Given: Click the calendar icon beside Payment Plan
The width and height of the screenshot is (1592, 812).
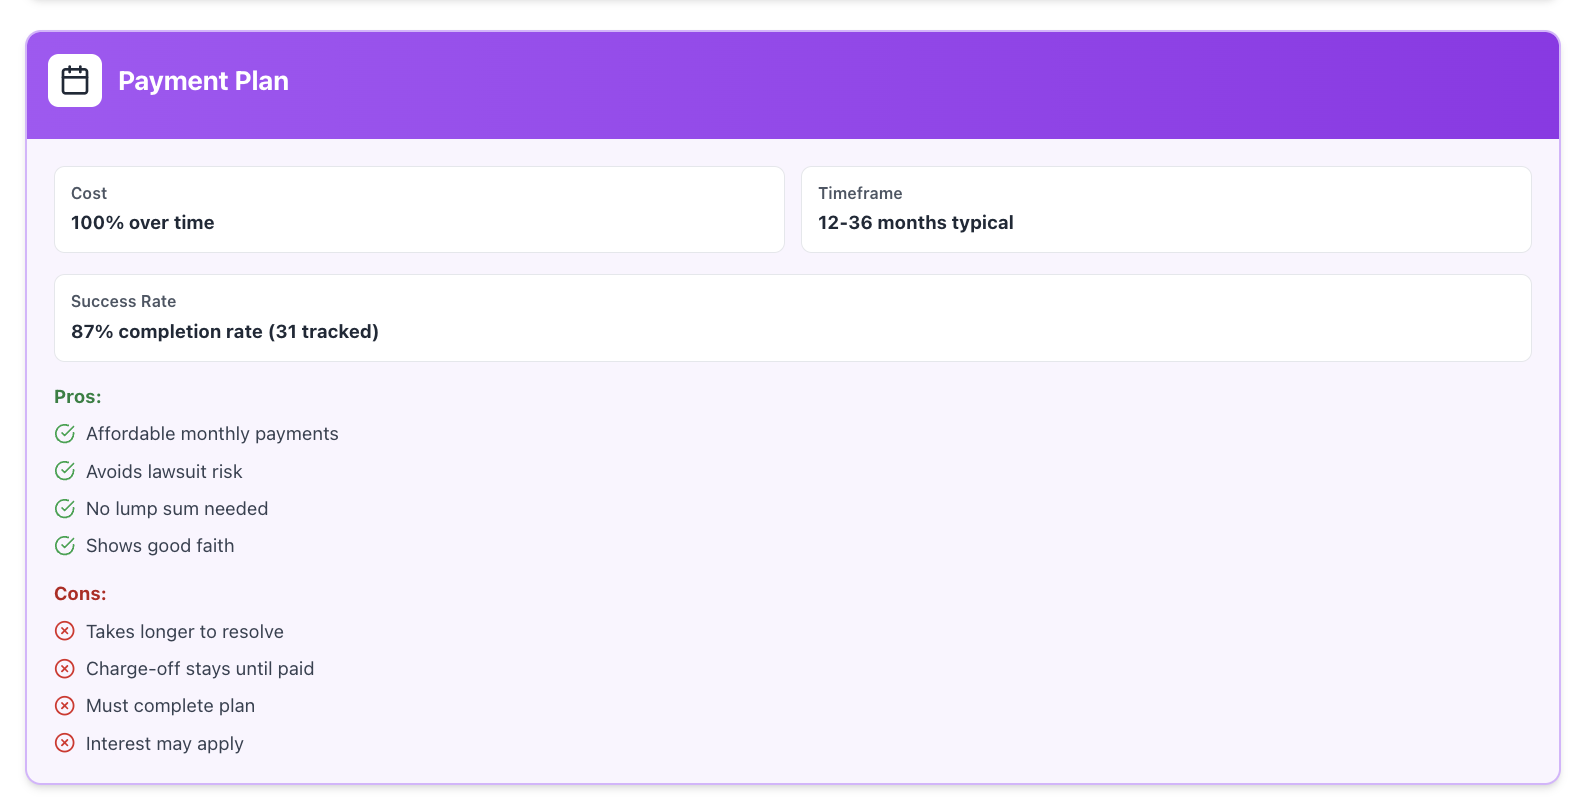Looking at the screenshot, I should coord(75,80).
